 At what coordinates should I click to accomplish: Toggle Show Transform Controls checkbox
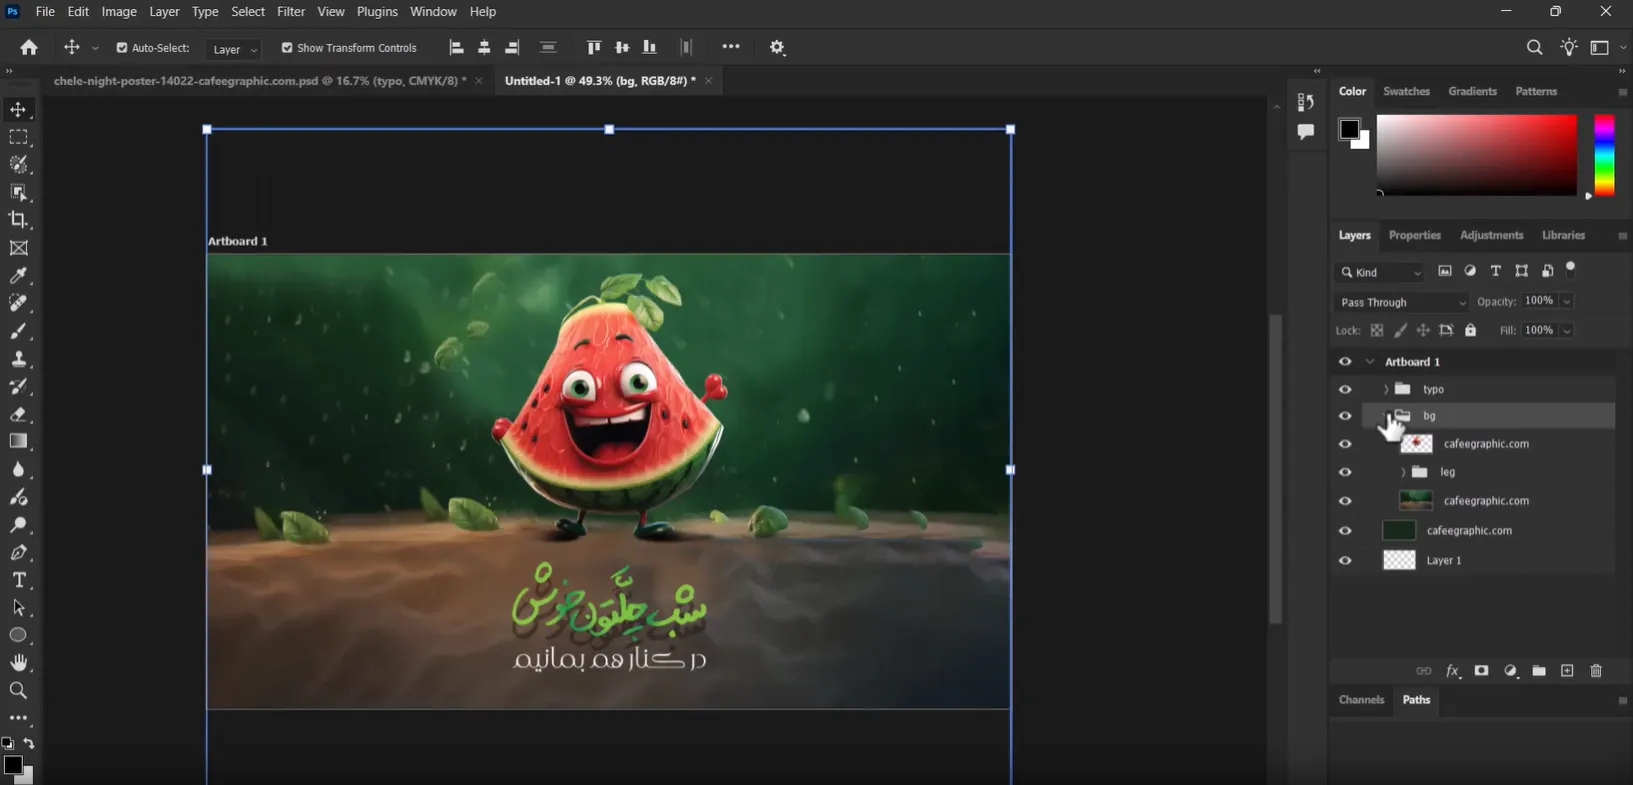click(x=287, y=48)
